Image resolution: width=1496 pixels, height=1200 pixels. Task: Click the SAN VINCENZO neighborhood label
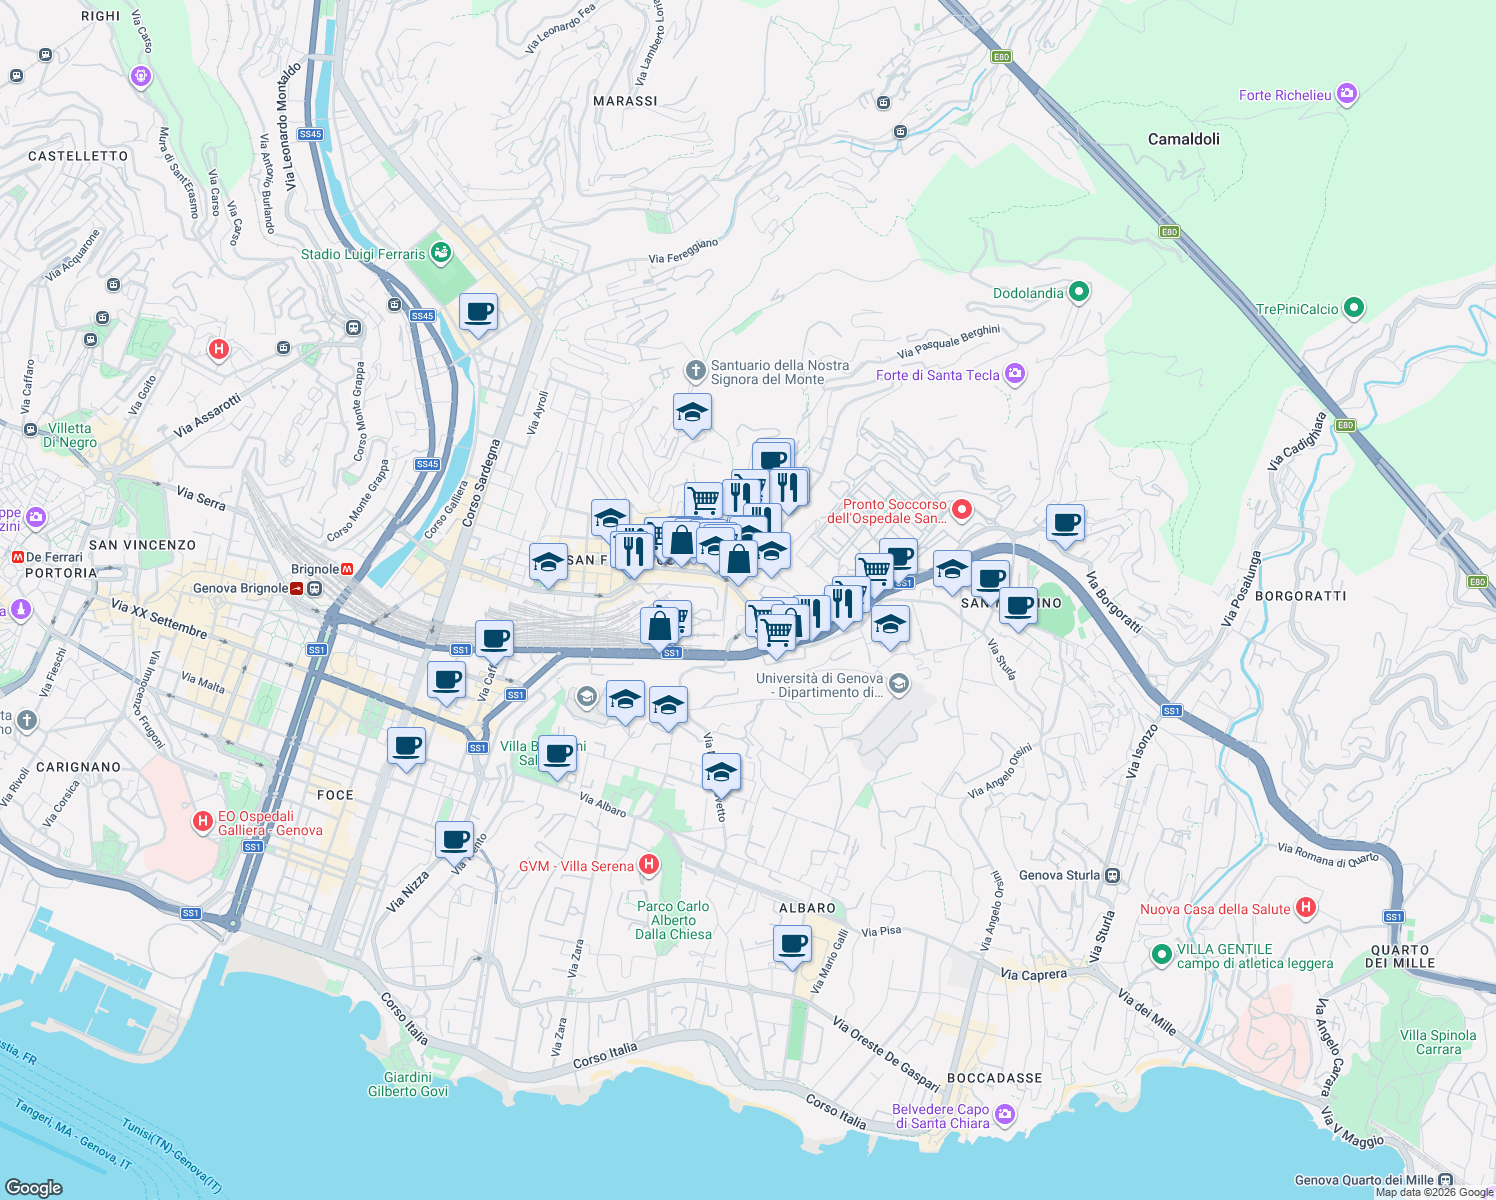point(143,545)
